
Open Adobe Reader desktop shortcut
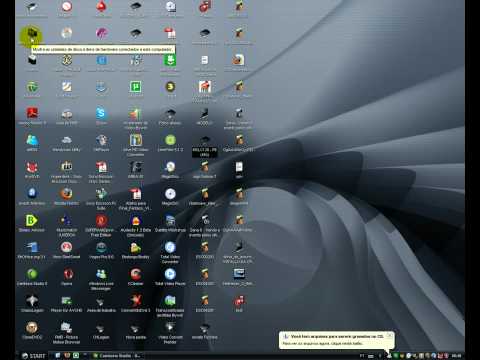coord(32,116)
